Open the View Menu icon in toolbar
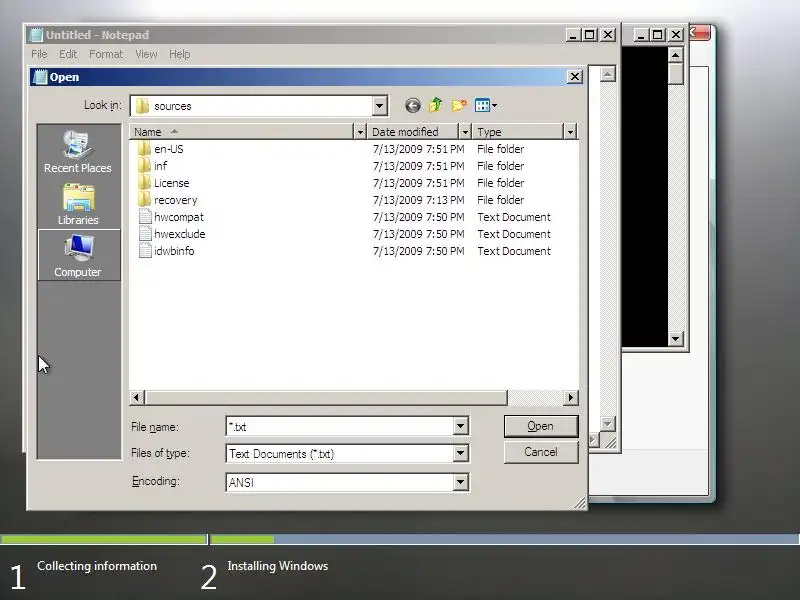Image resolution: width=800 pixels, height=600 pixels. click(x=486, y=106)
